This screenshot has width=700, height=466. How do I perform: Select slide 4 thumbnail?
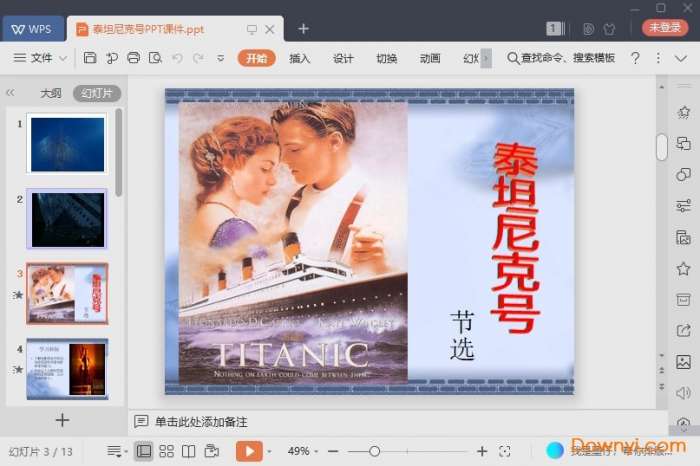pyautogui.click(x=67, y=369)
